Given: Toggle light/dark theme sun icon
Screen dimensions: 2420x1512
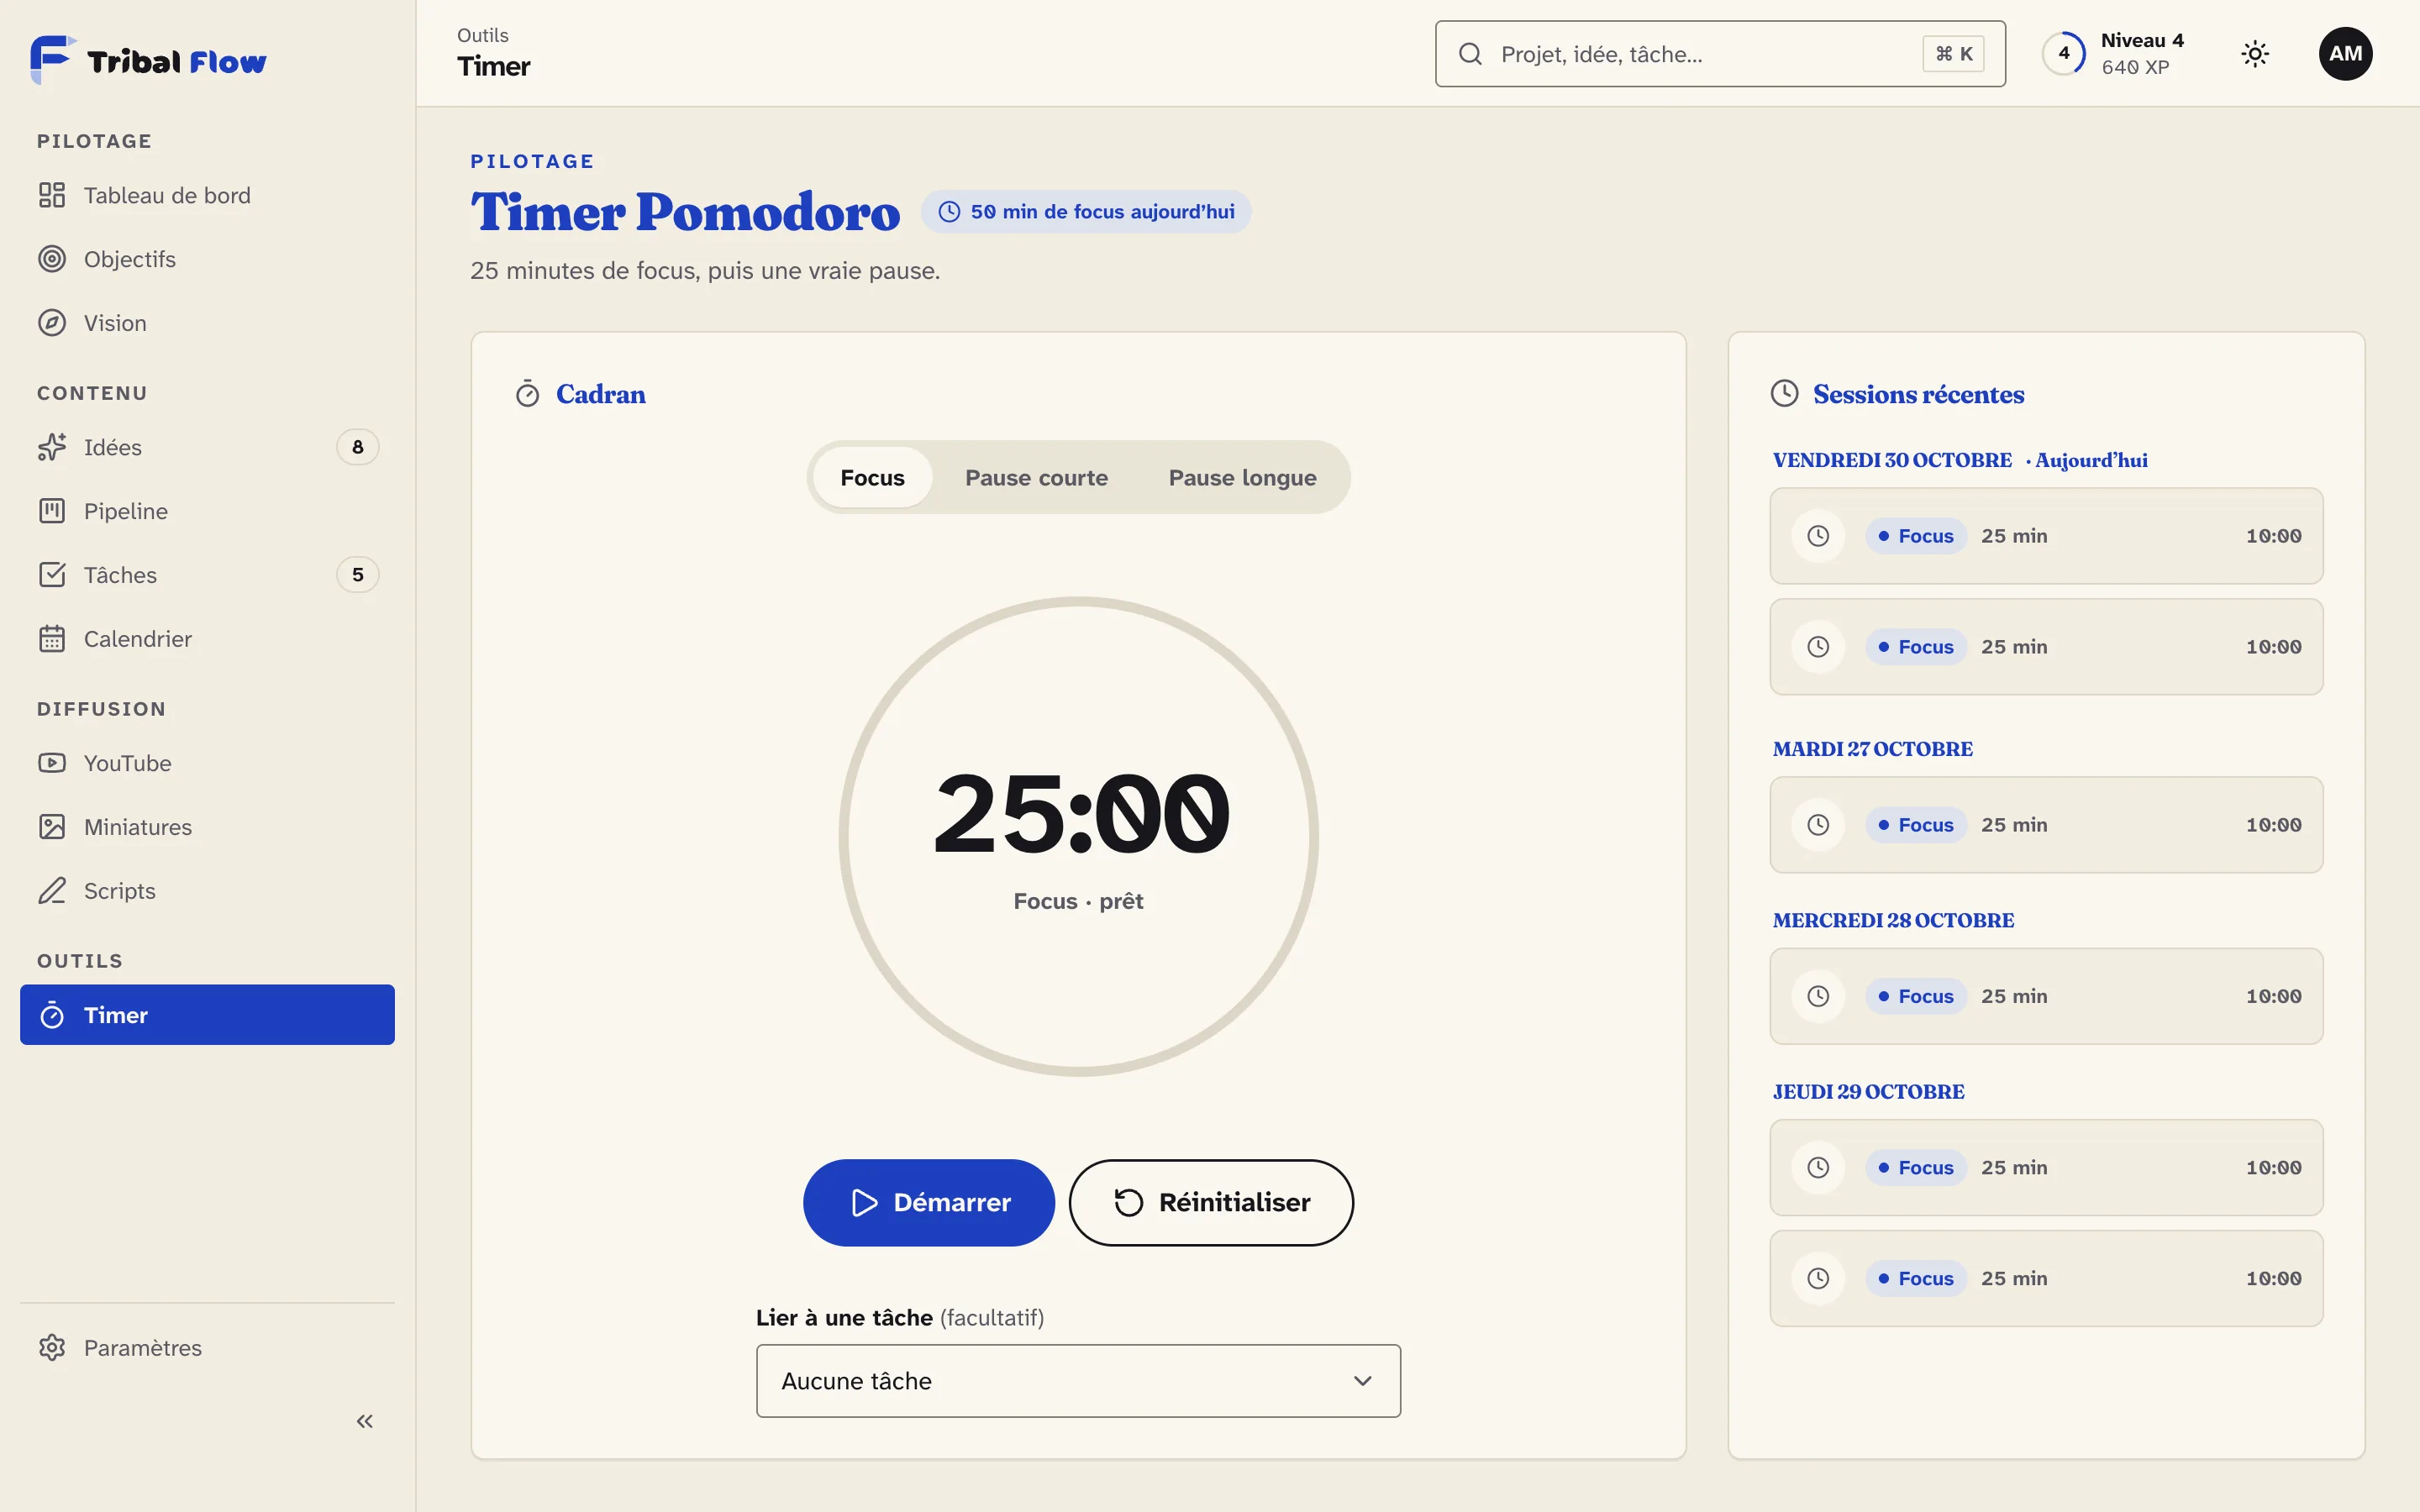Looking at the screenshot, I should tap(2255, 54).
